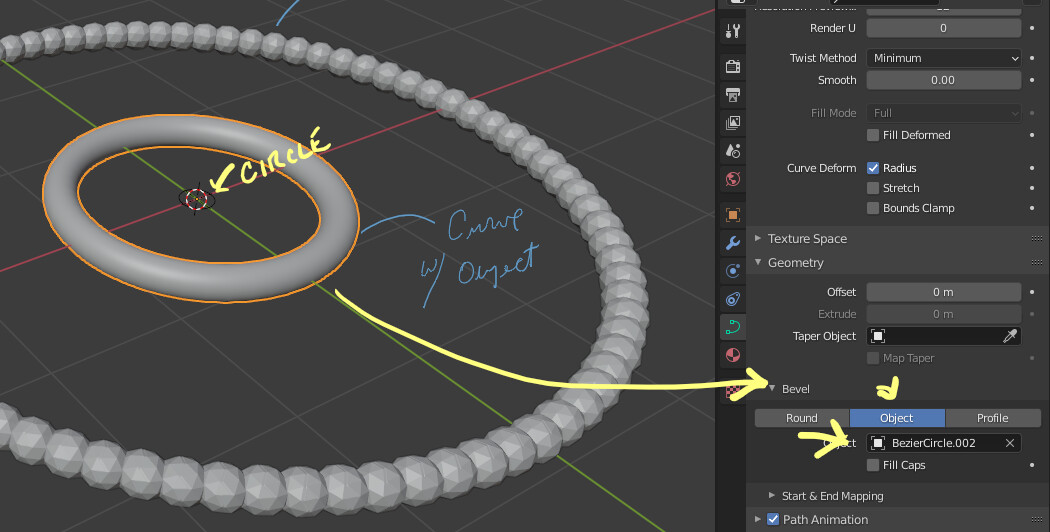Viewport: 1050px width, 532px height.
Task: Open the Object Data curve tab
Action: 733,327
